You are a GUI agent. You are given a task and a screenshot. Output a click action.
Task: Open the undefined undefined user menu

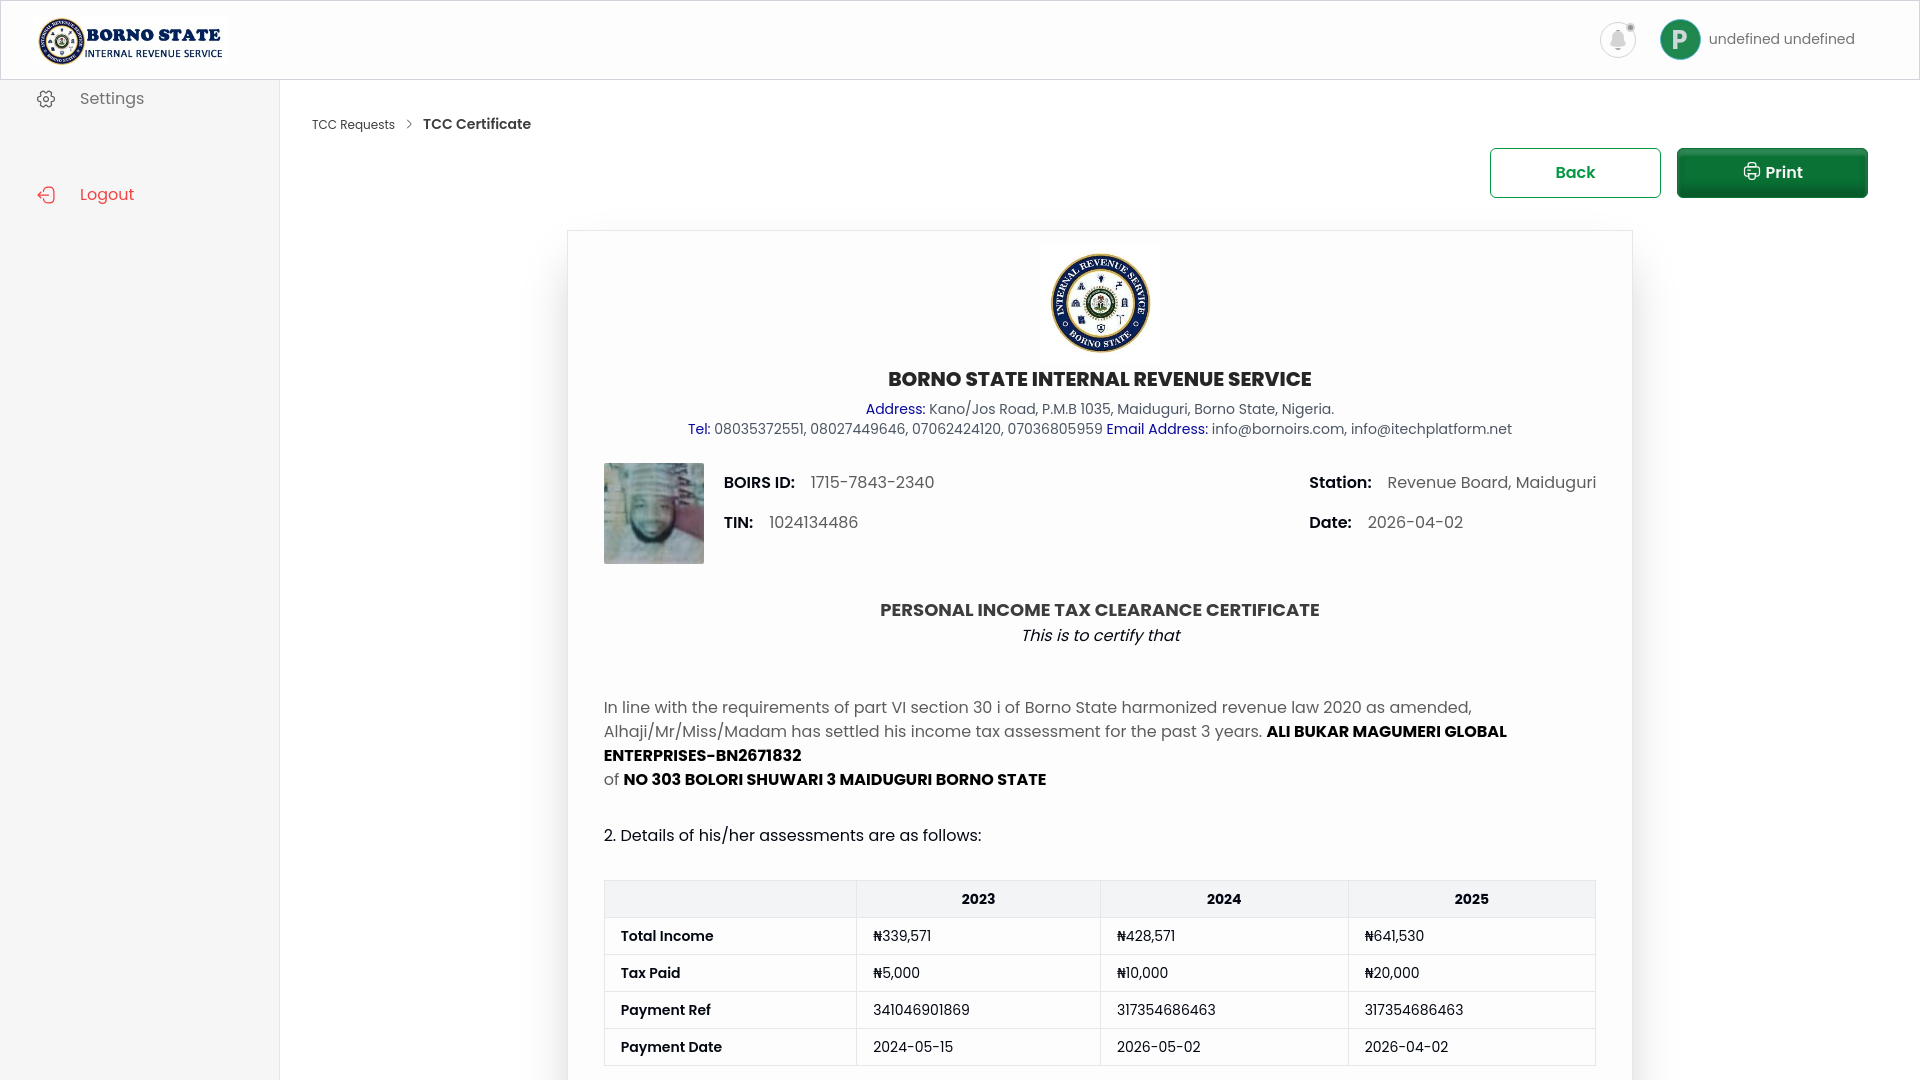(x=1781, y=39)
